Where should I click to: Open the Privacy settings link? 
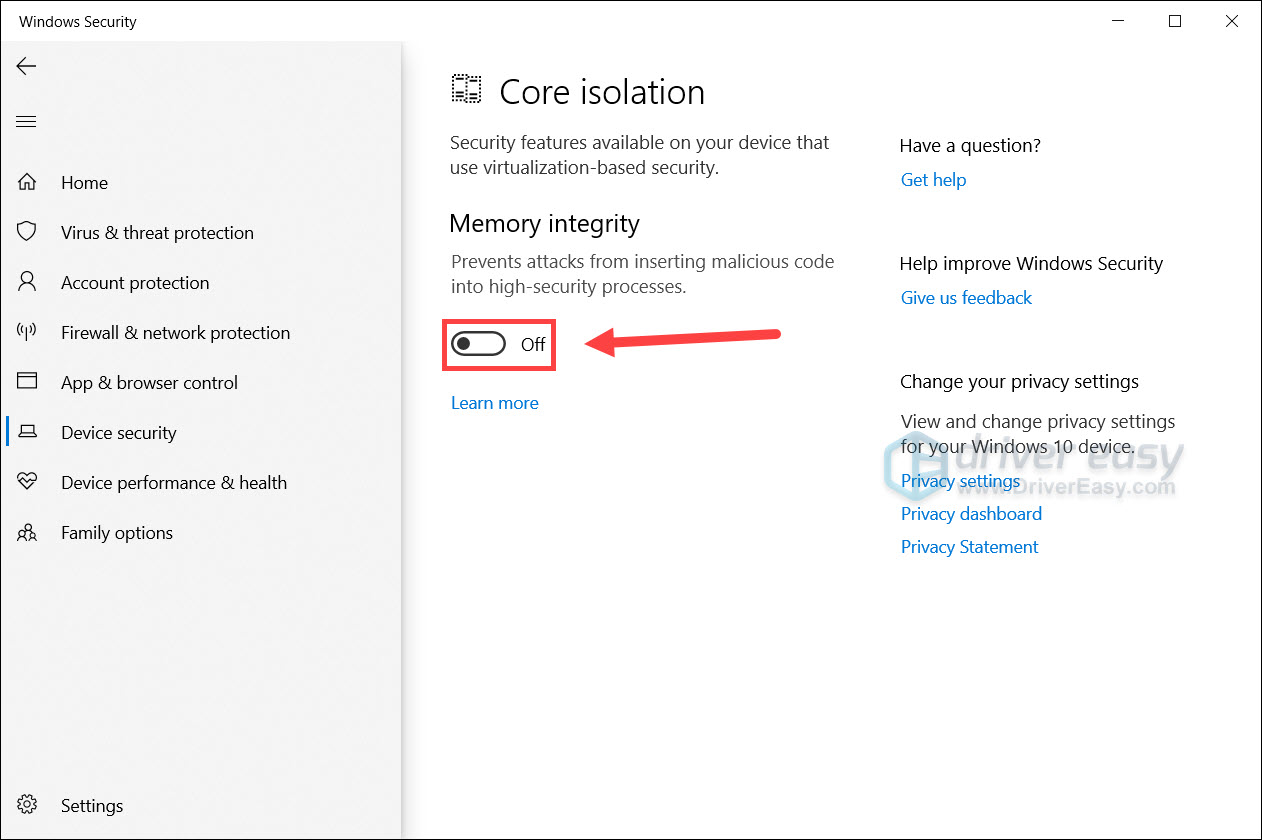(x=960, y=481)
